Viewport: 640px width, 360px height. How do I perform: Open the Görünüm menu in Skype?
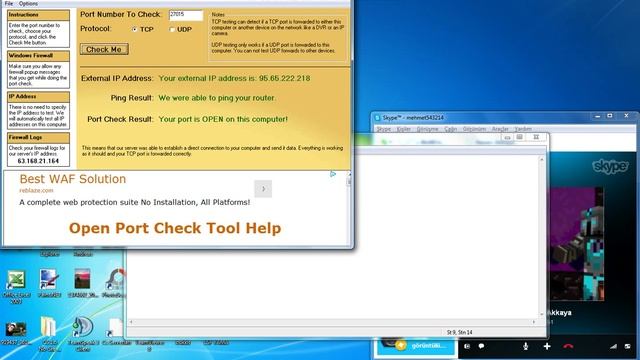coord(474,129)
